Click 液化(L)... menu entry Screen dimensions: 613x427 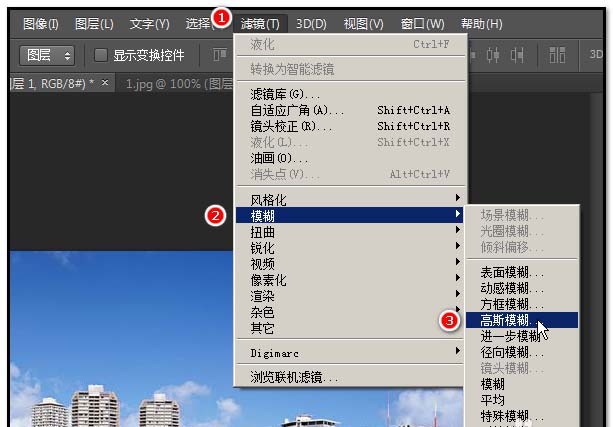pos(351,142)
